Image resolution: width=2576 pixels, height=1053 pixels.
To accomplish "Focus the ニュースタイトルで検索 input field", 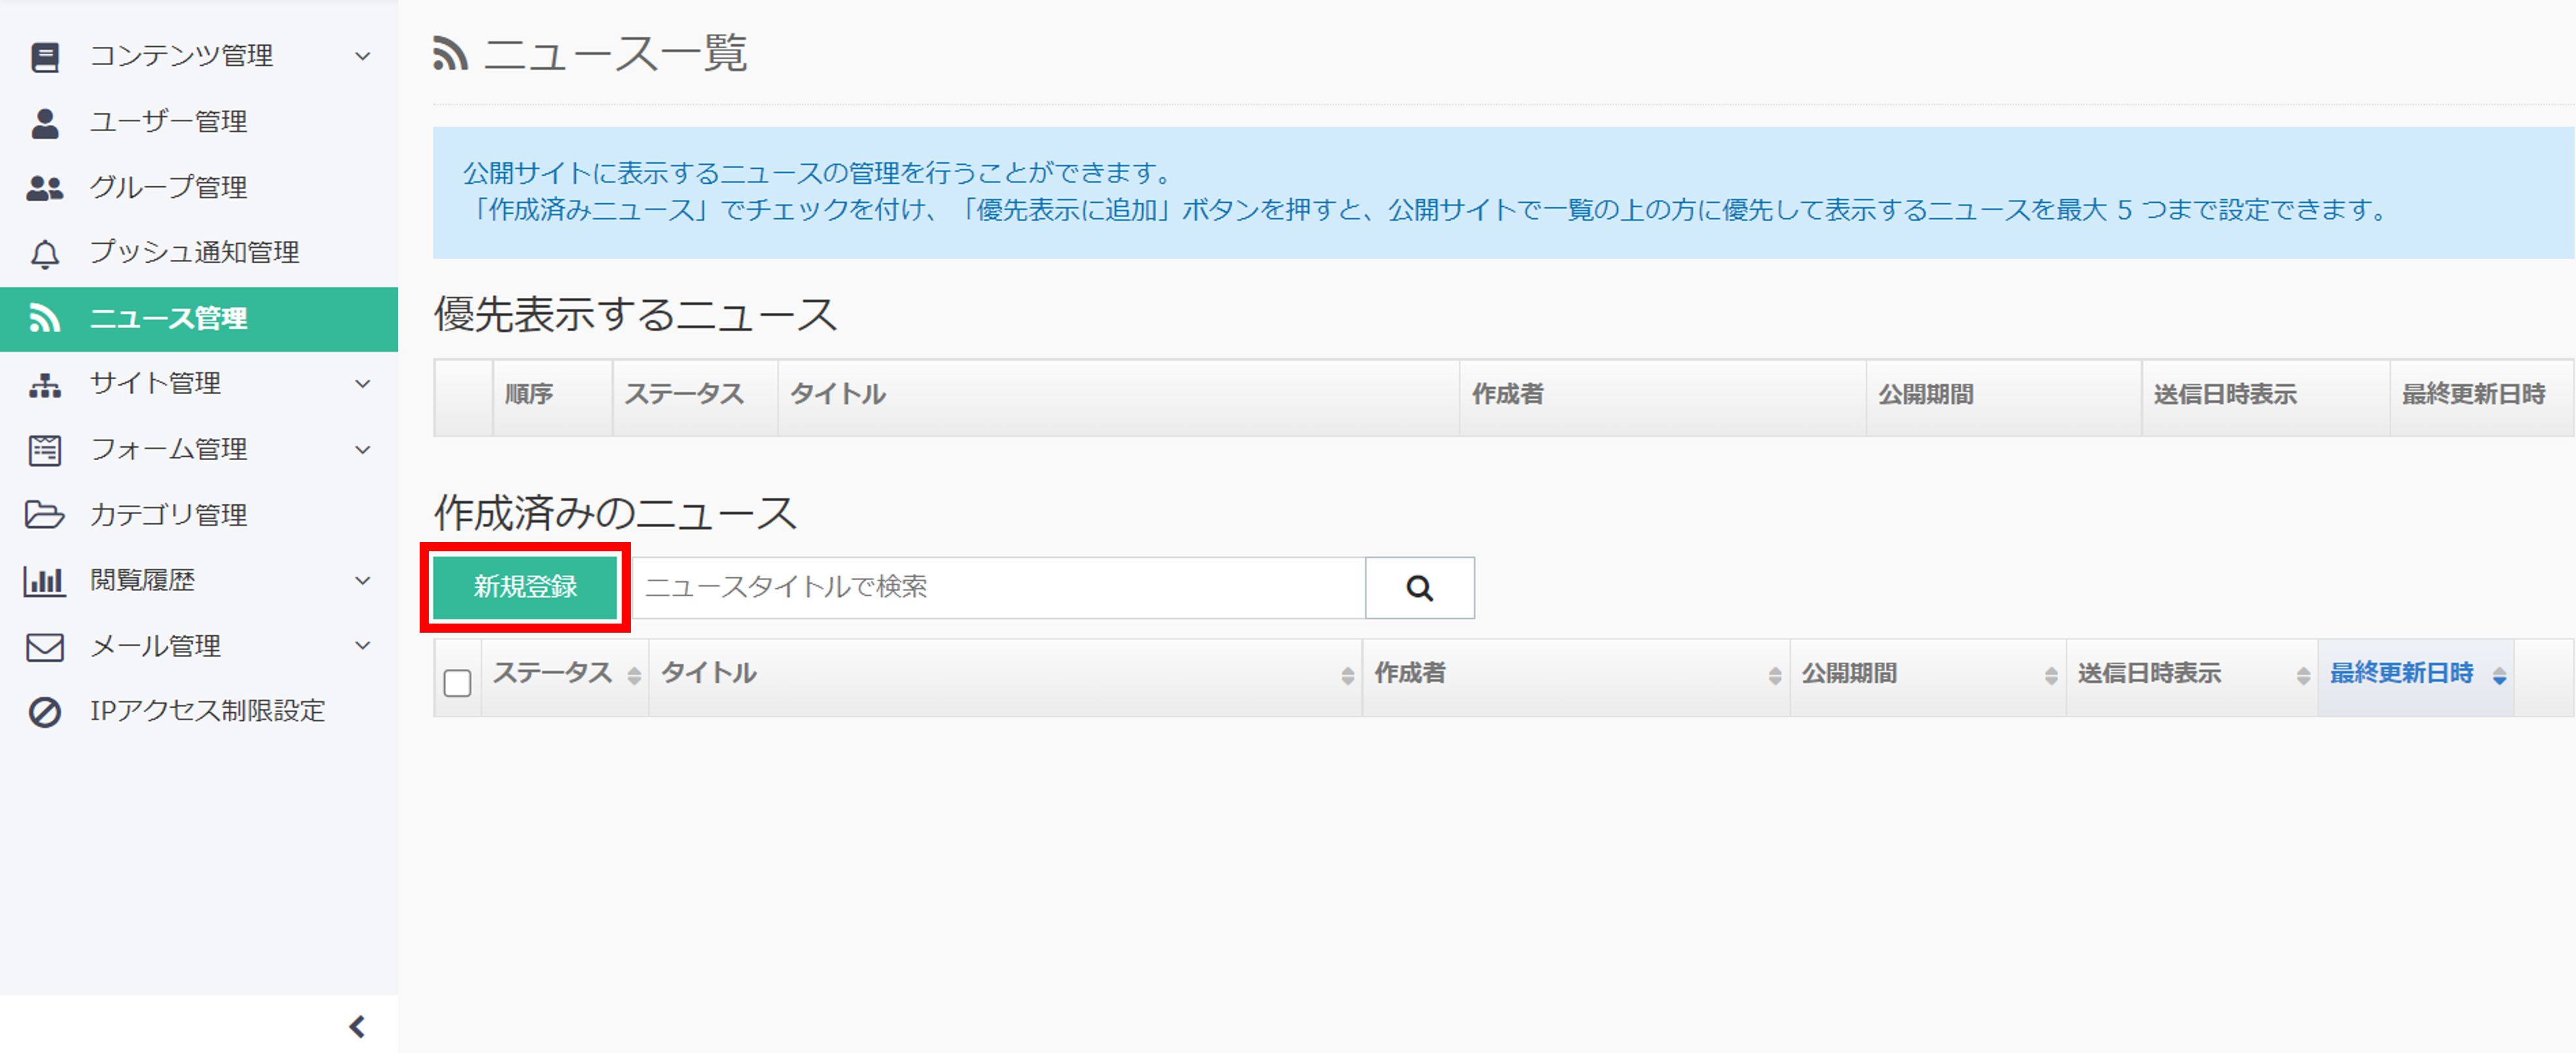I will (999, 588).
